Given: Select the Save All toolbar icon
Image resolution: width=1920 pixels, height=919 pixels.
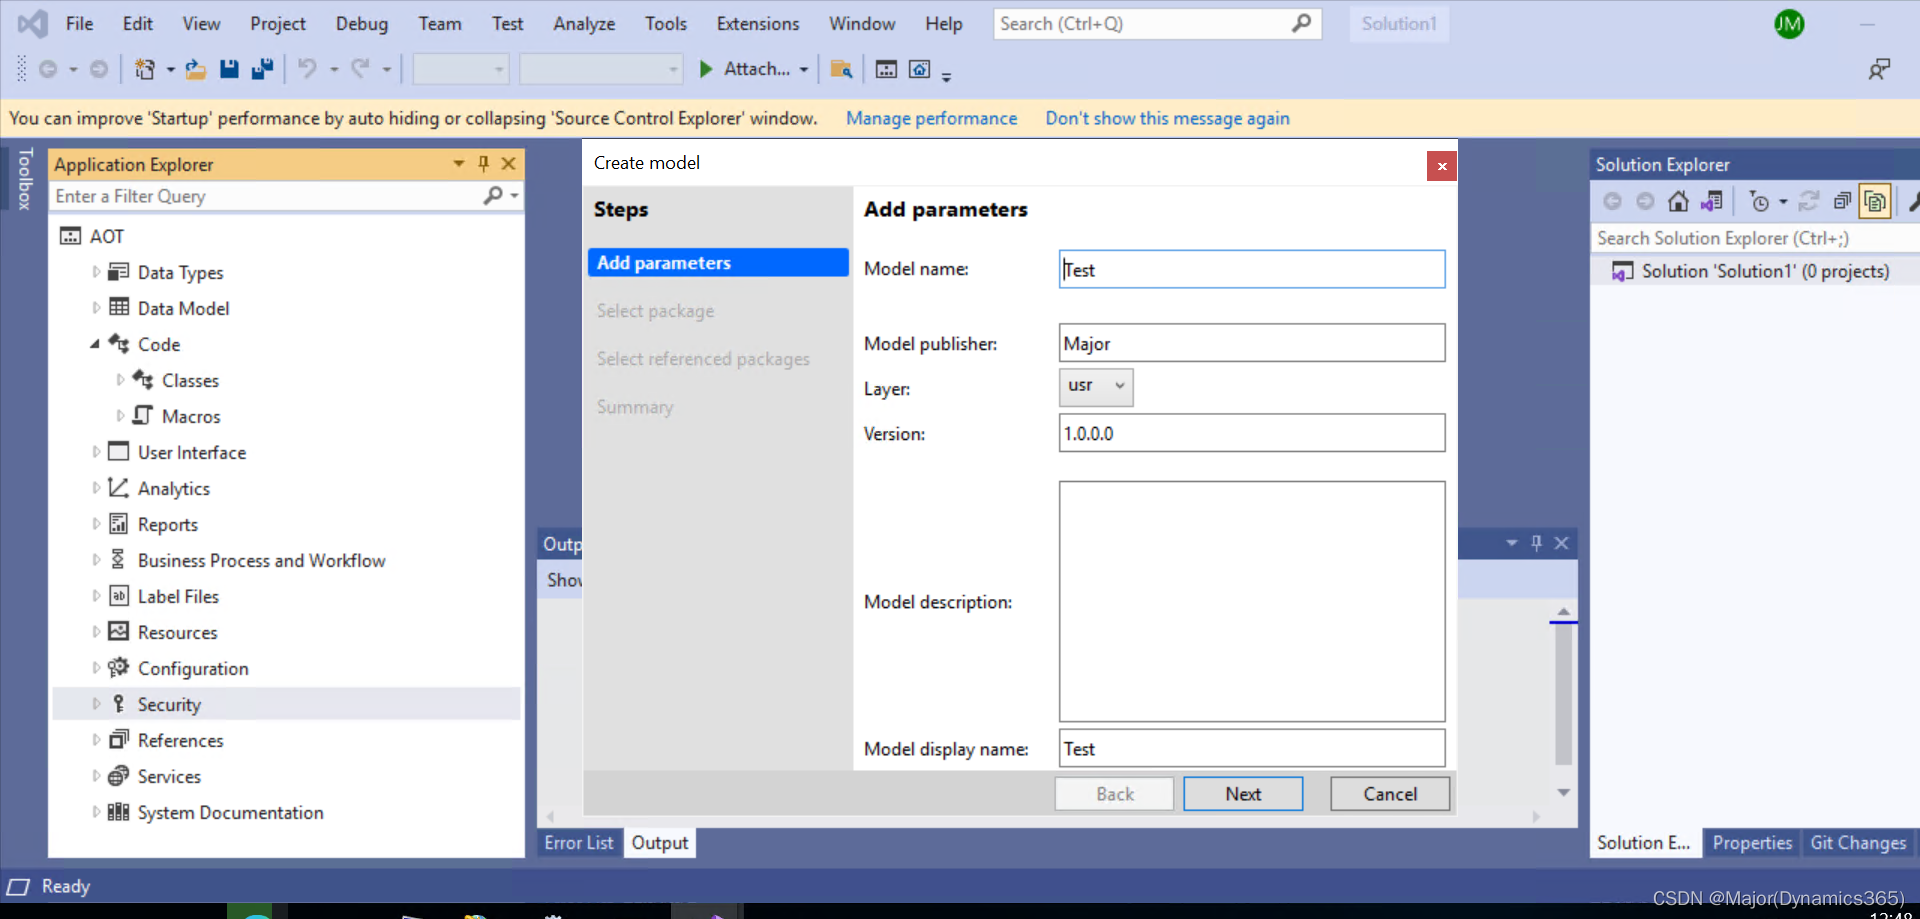Looking at the screenshot, I should (263, 69).
